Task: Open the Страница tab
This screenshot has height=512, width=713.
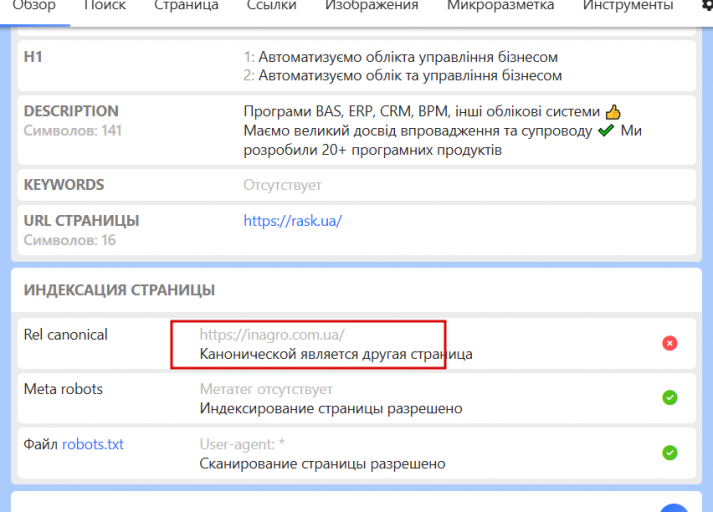Action: (x=186, y=6)
